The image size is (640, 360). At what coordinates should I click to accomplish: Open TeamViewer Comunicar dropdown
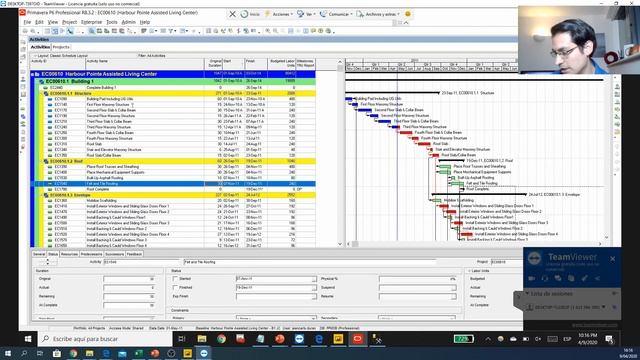(336, 14)
